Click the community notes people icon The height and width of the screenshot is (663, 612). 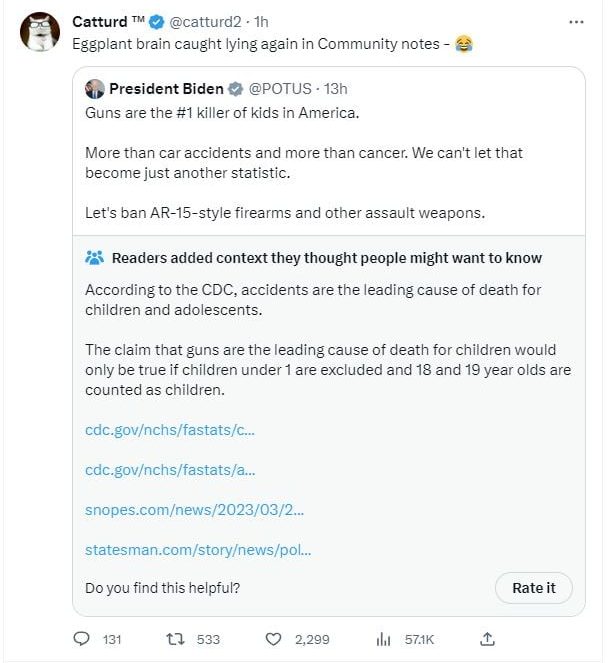(95, 258)
